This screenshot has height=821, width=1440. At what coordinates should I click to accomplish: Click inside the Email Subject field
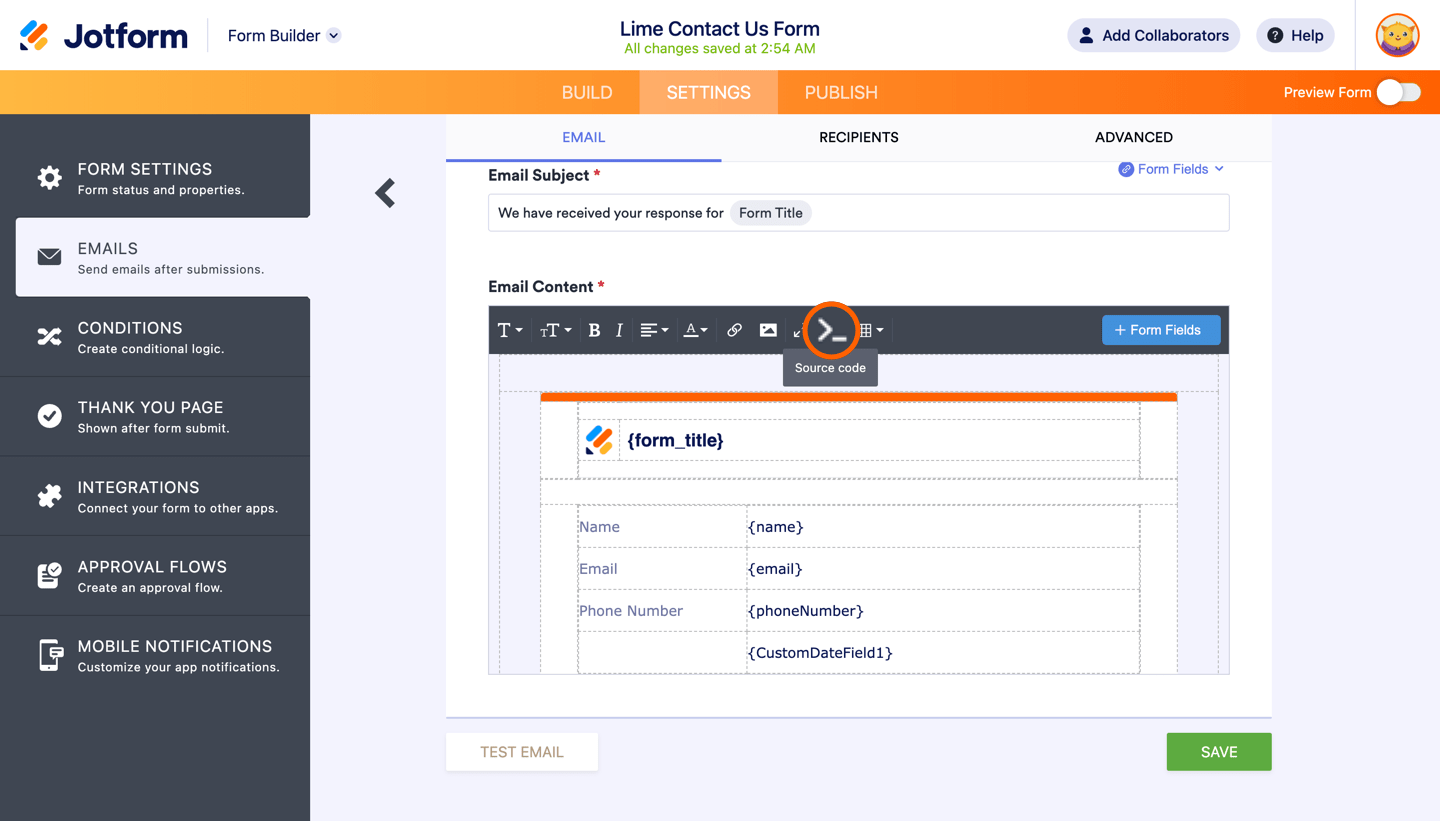point(859,213)
